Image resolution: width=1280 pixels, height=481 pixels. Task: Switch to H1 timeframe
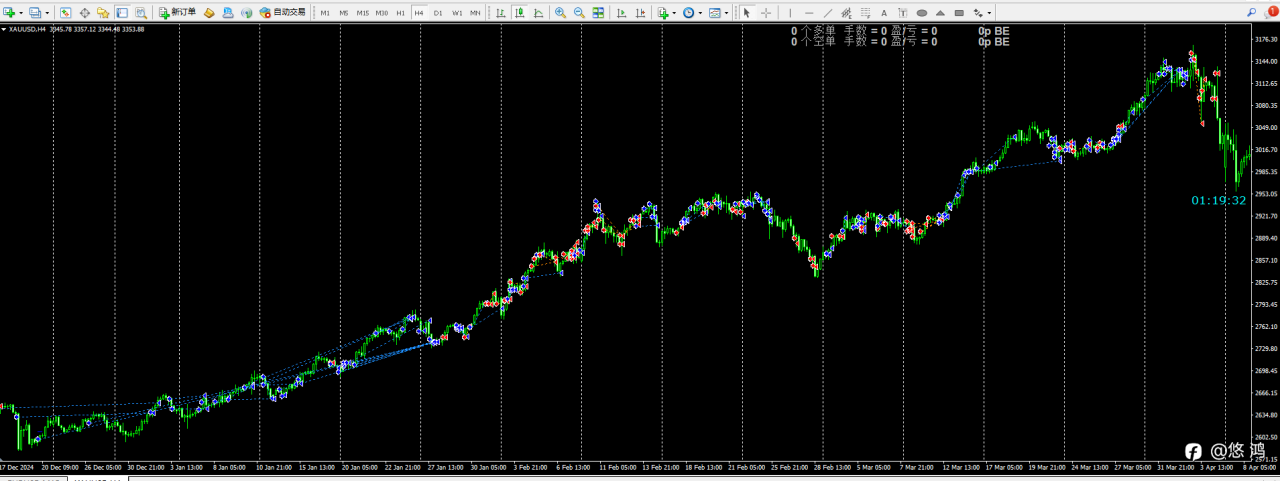[x=400, y=13]
